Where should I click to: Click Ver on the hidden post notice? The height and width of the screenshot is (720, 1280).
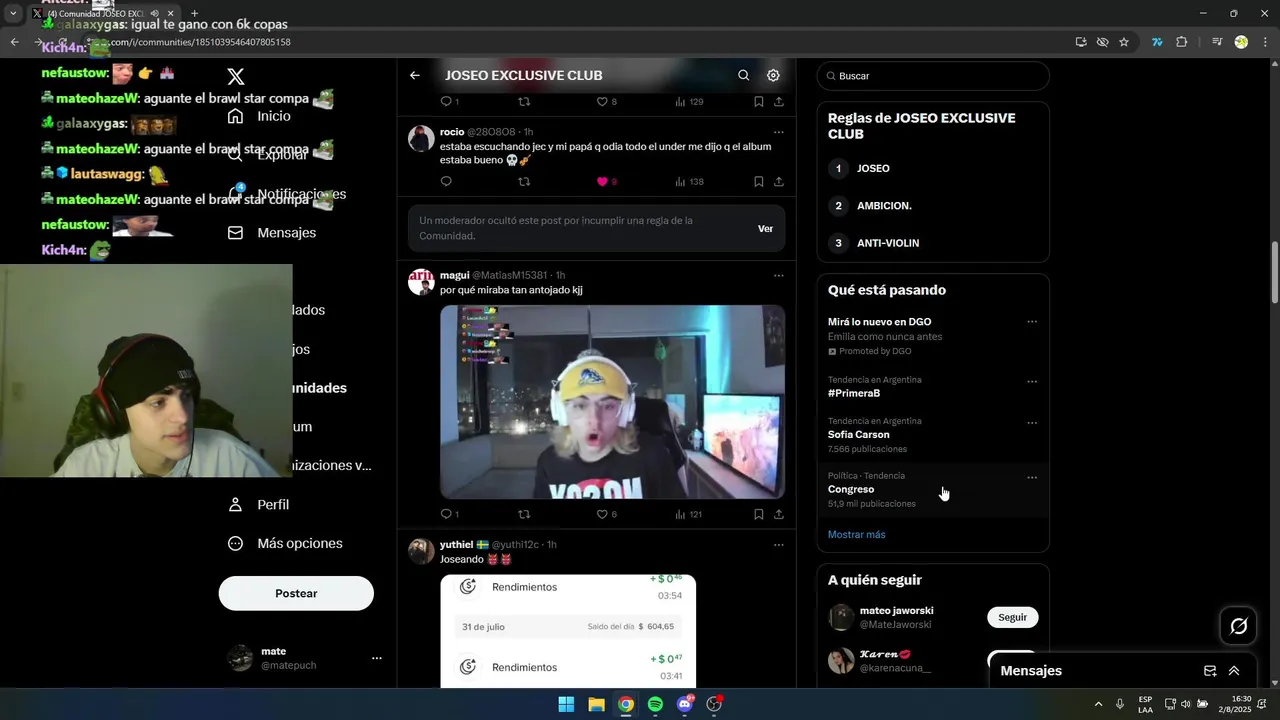click(765, 229)
